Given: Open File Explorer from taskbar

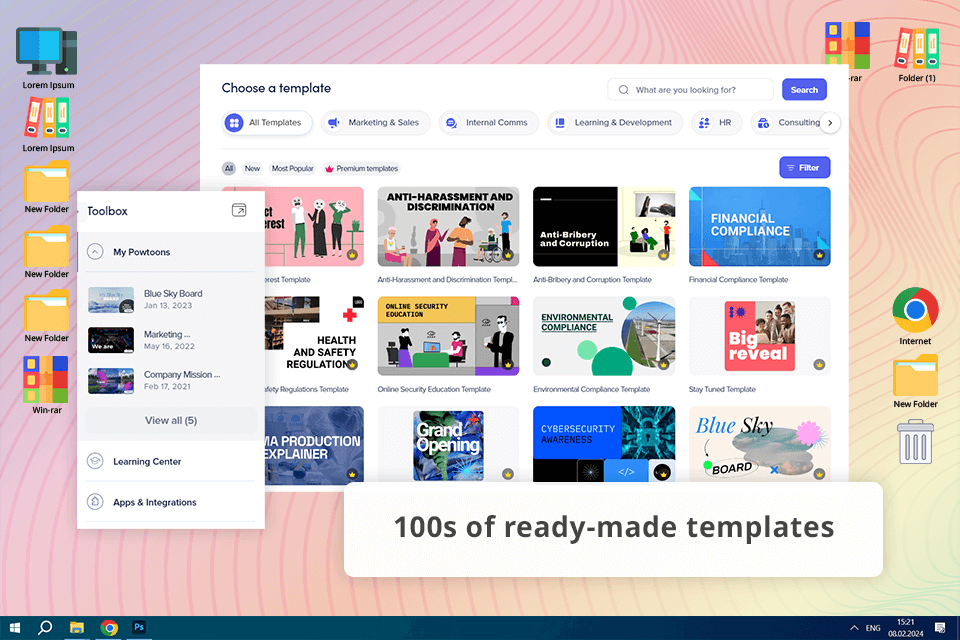Looking at the screenshot, I should point(77,628).
